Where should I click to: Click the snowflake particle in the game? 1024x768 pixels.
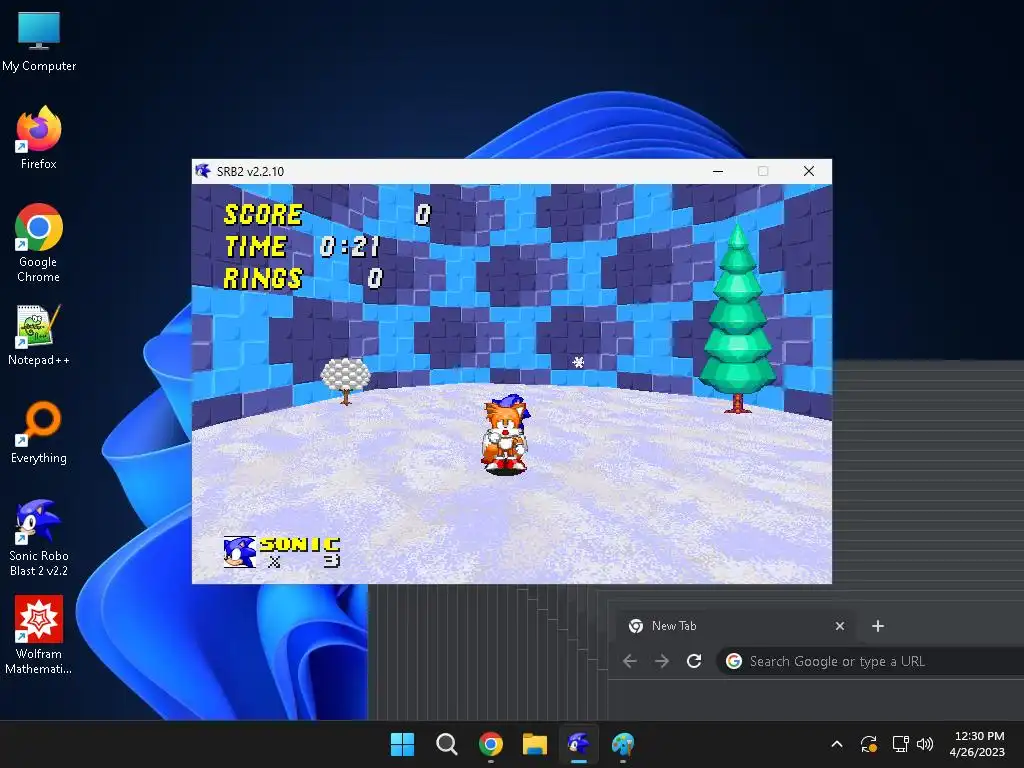point(579,362)
